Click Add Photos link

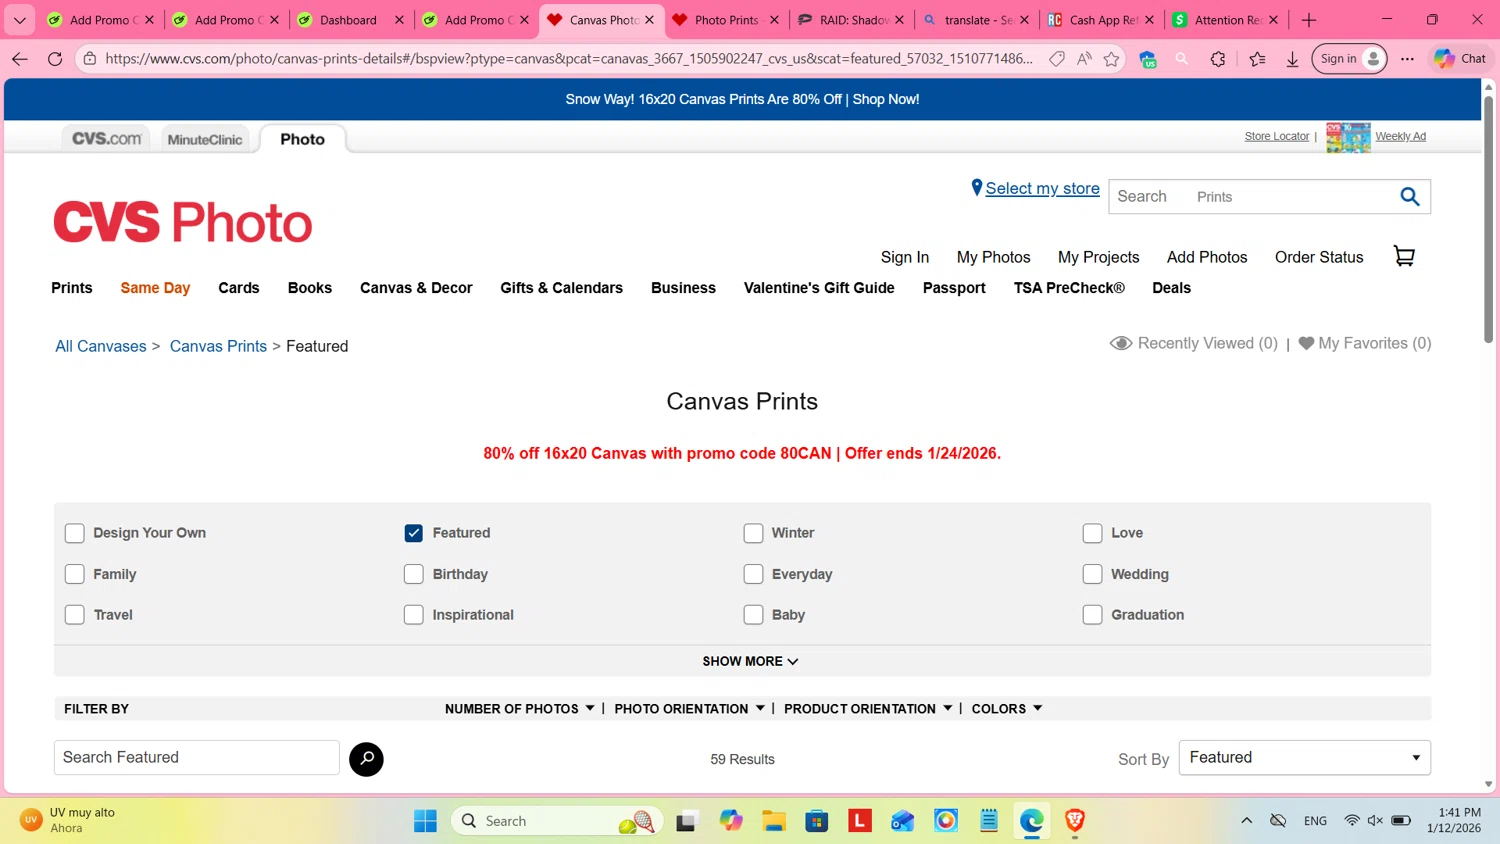coord(1207,257)
